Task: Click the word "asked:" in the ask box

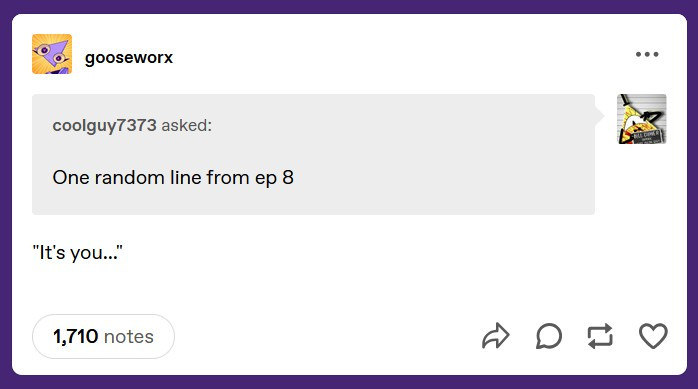Action: [x=187, y=126]
